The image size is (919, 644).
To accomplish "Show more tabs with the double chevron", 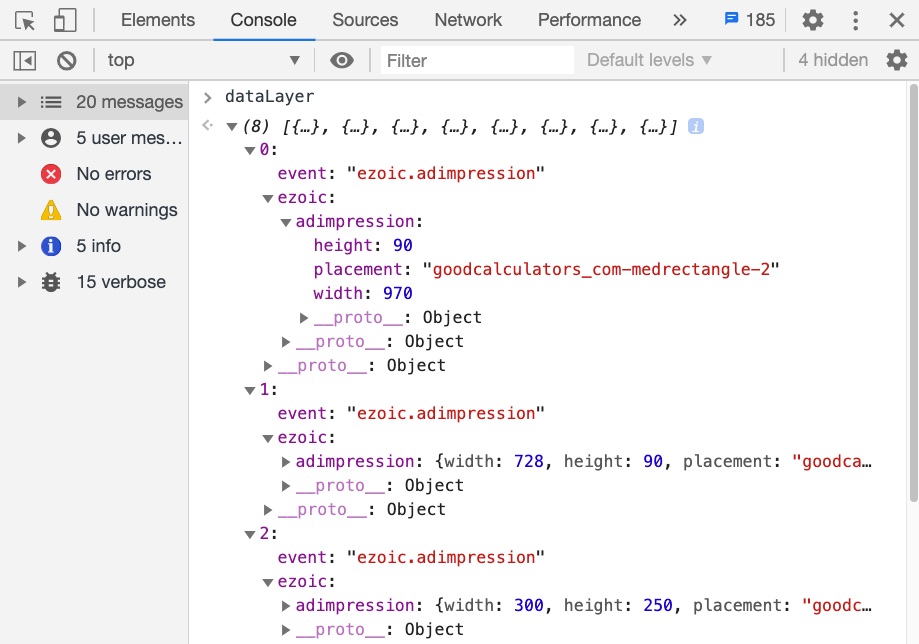I will 680,20.
